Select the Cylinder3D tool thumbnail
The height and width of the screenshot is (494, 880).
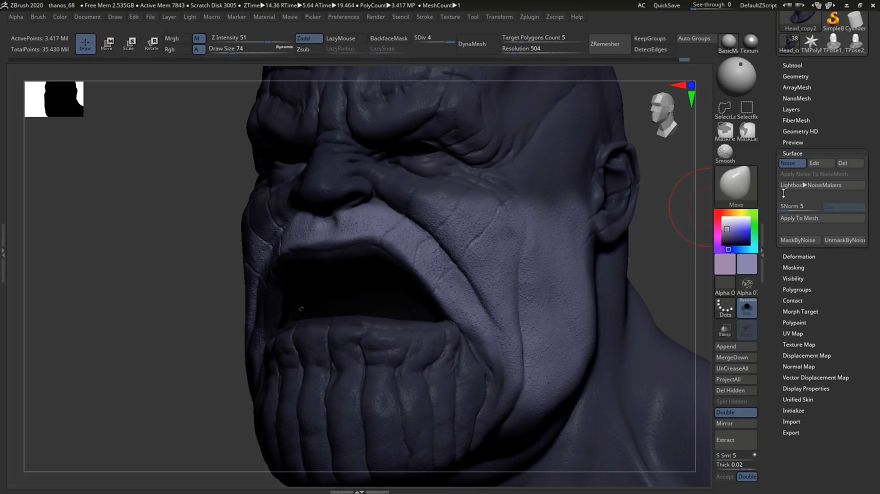click(855, 20)
